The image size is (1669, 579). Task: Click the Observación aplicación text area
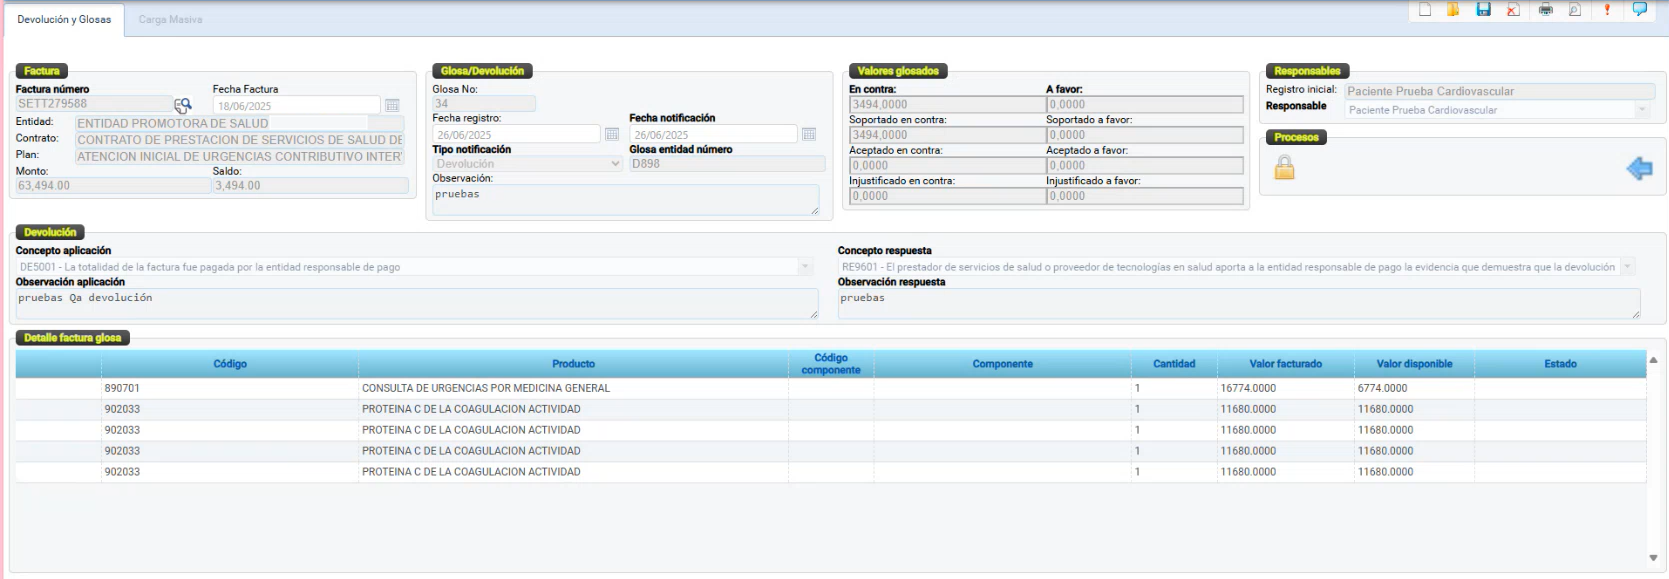pos(415,304)
